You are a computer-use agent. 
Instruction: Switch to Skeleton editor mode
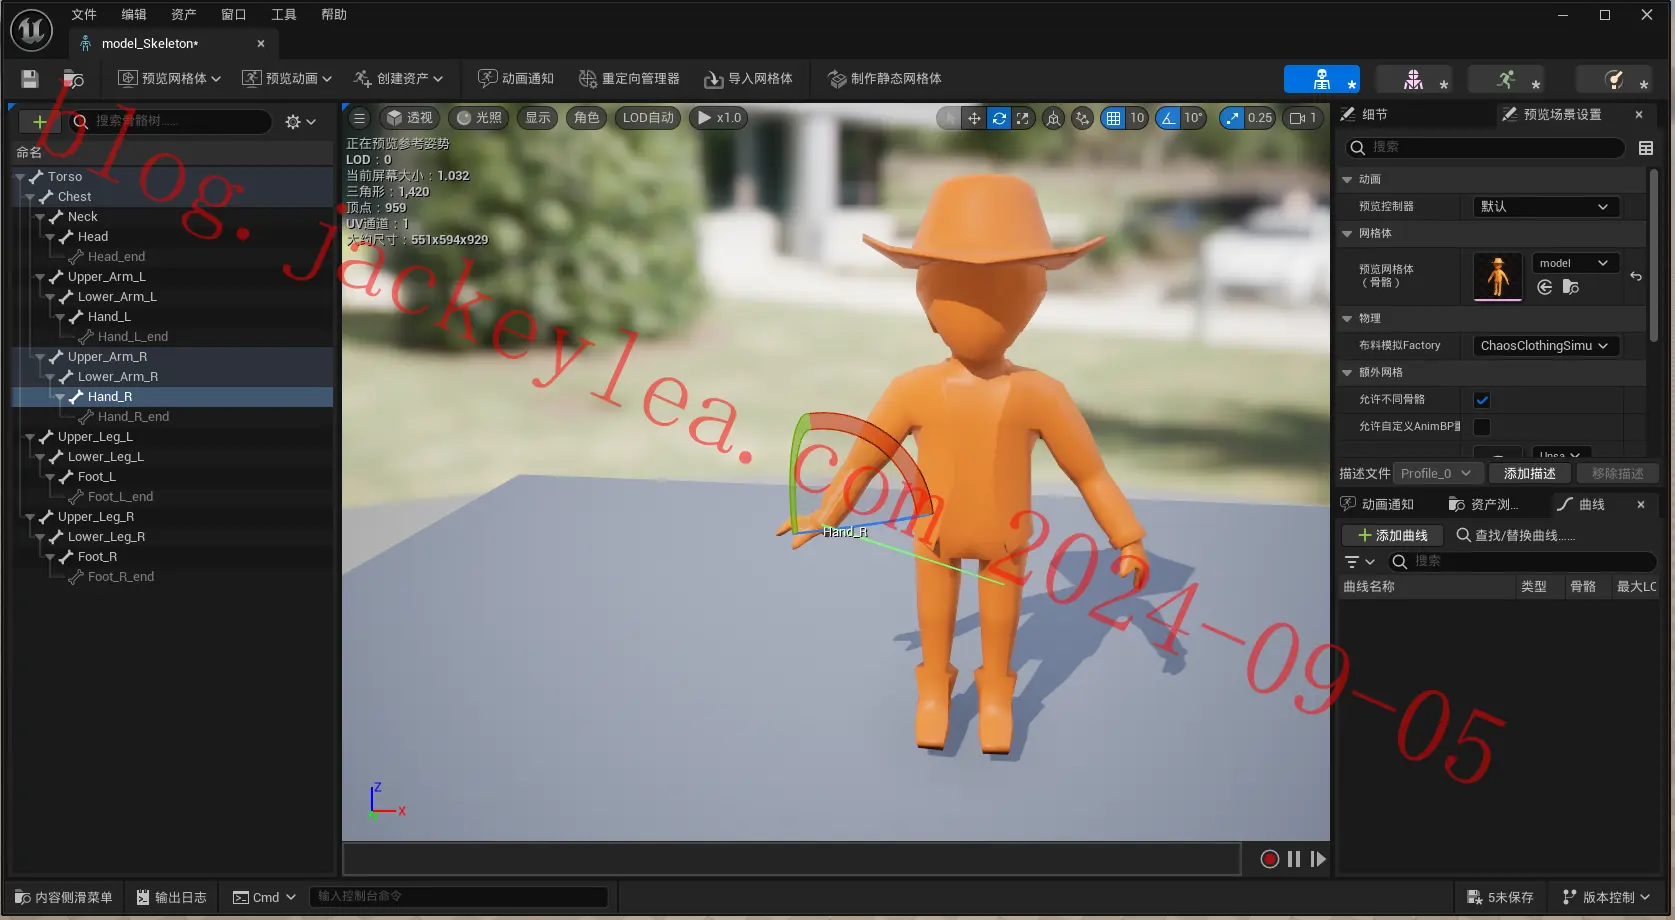tap(1322, 79)
